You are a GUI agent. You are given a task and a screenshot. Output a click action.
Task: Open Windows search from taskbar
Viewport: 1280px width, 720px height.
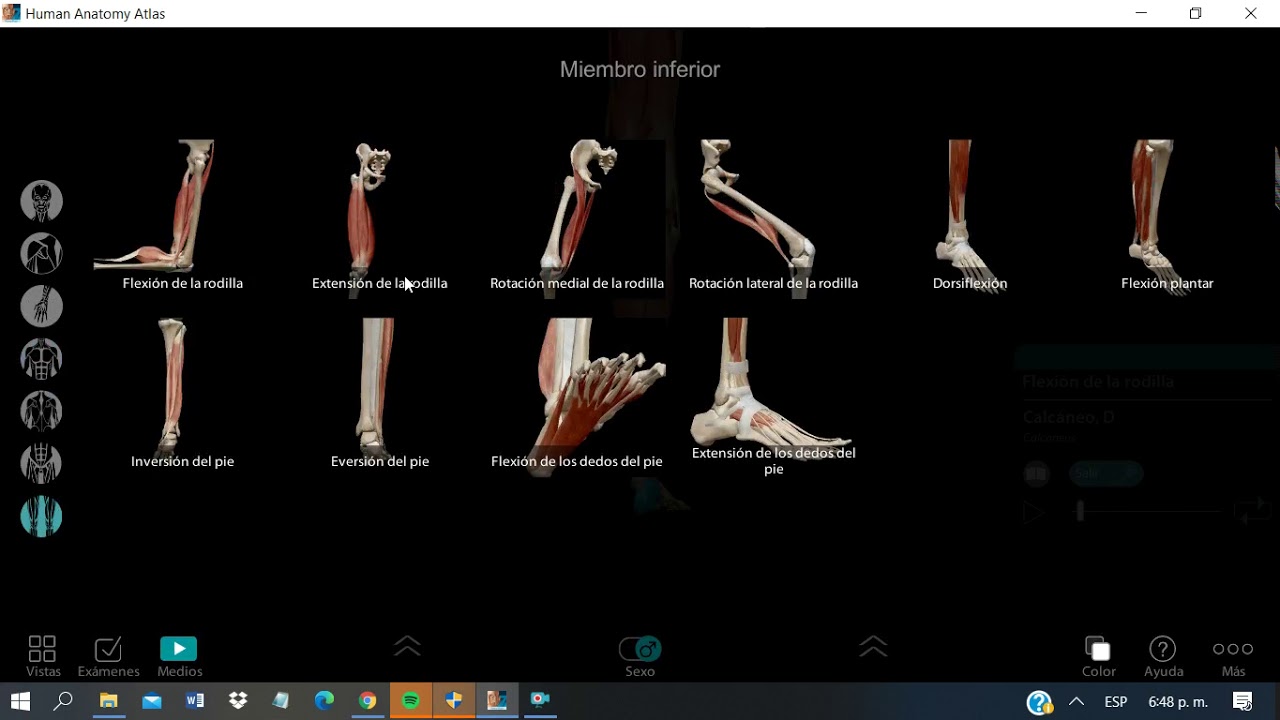coord(63,701)
